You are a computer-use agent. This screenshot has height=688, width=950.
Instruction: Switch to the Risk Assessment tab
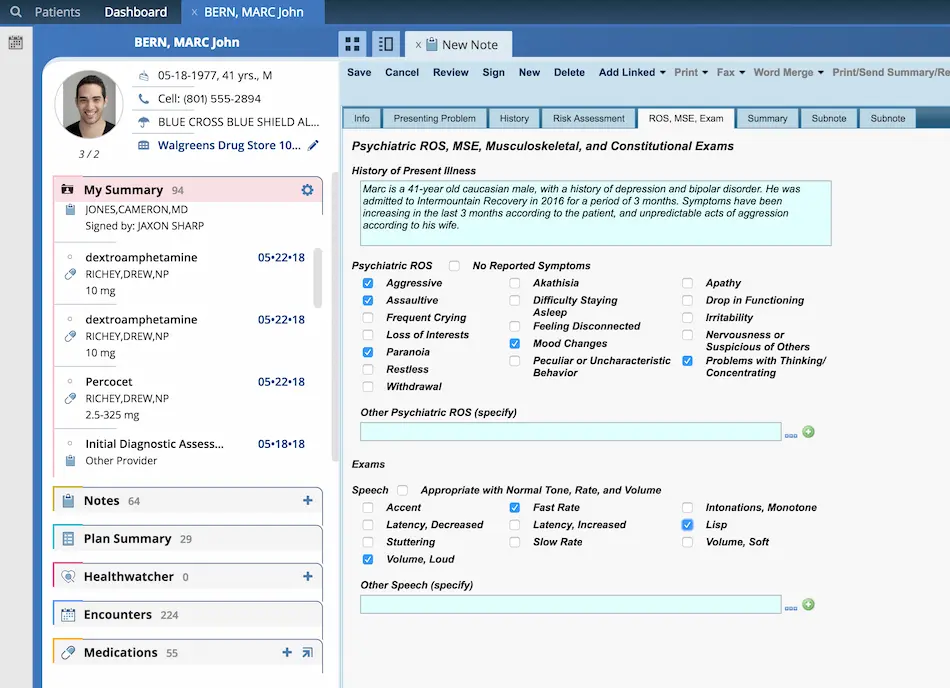click(588, 117)
